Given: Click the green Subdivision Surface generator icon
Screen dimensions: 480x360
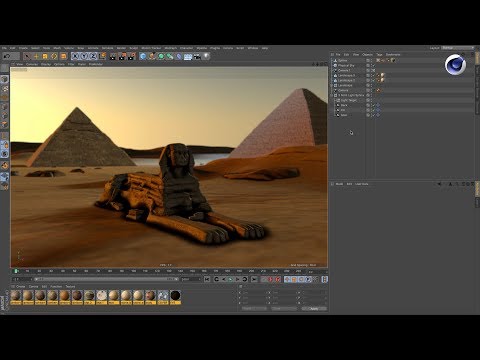Looking at the screenshot, I should click(161, 56).
